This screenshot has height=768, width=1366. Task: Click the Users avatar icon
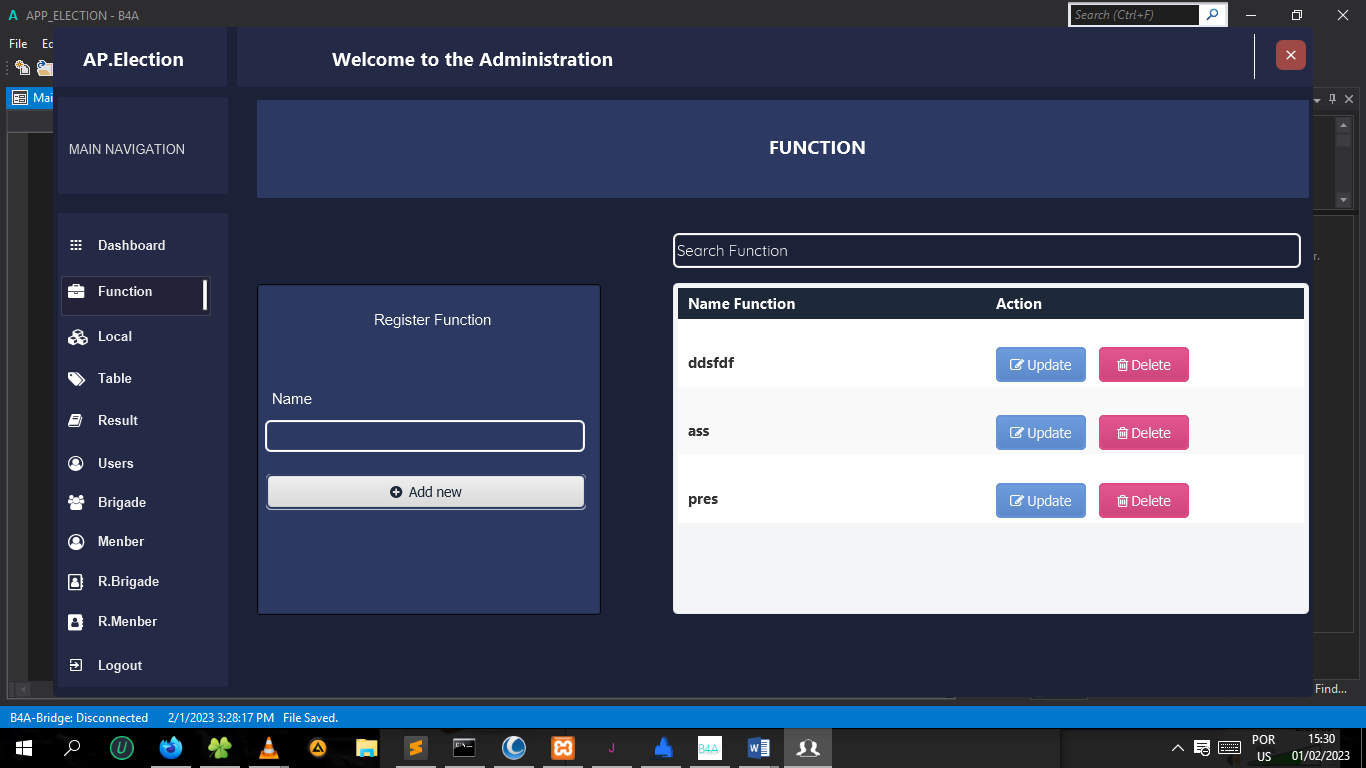[x=76, y=464]
